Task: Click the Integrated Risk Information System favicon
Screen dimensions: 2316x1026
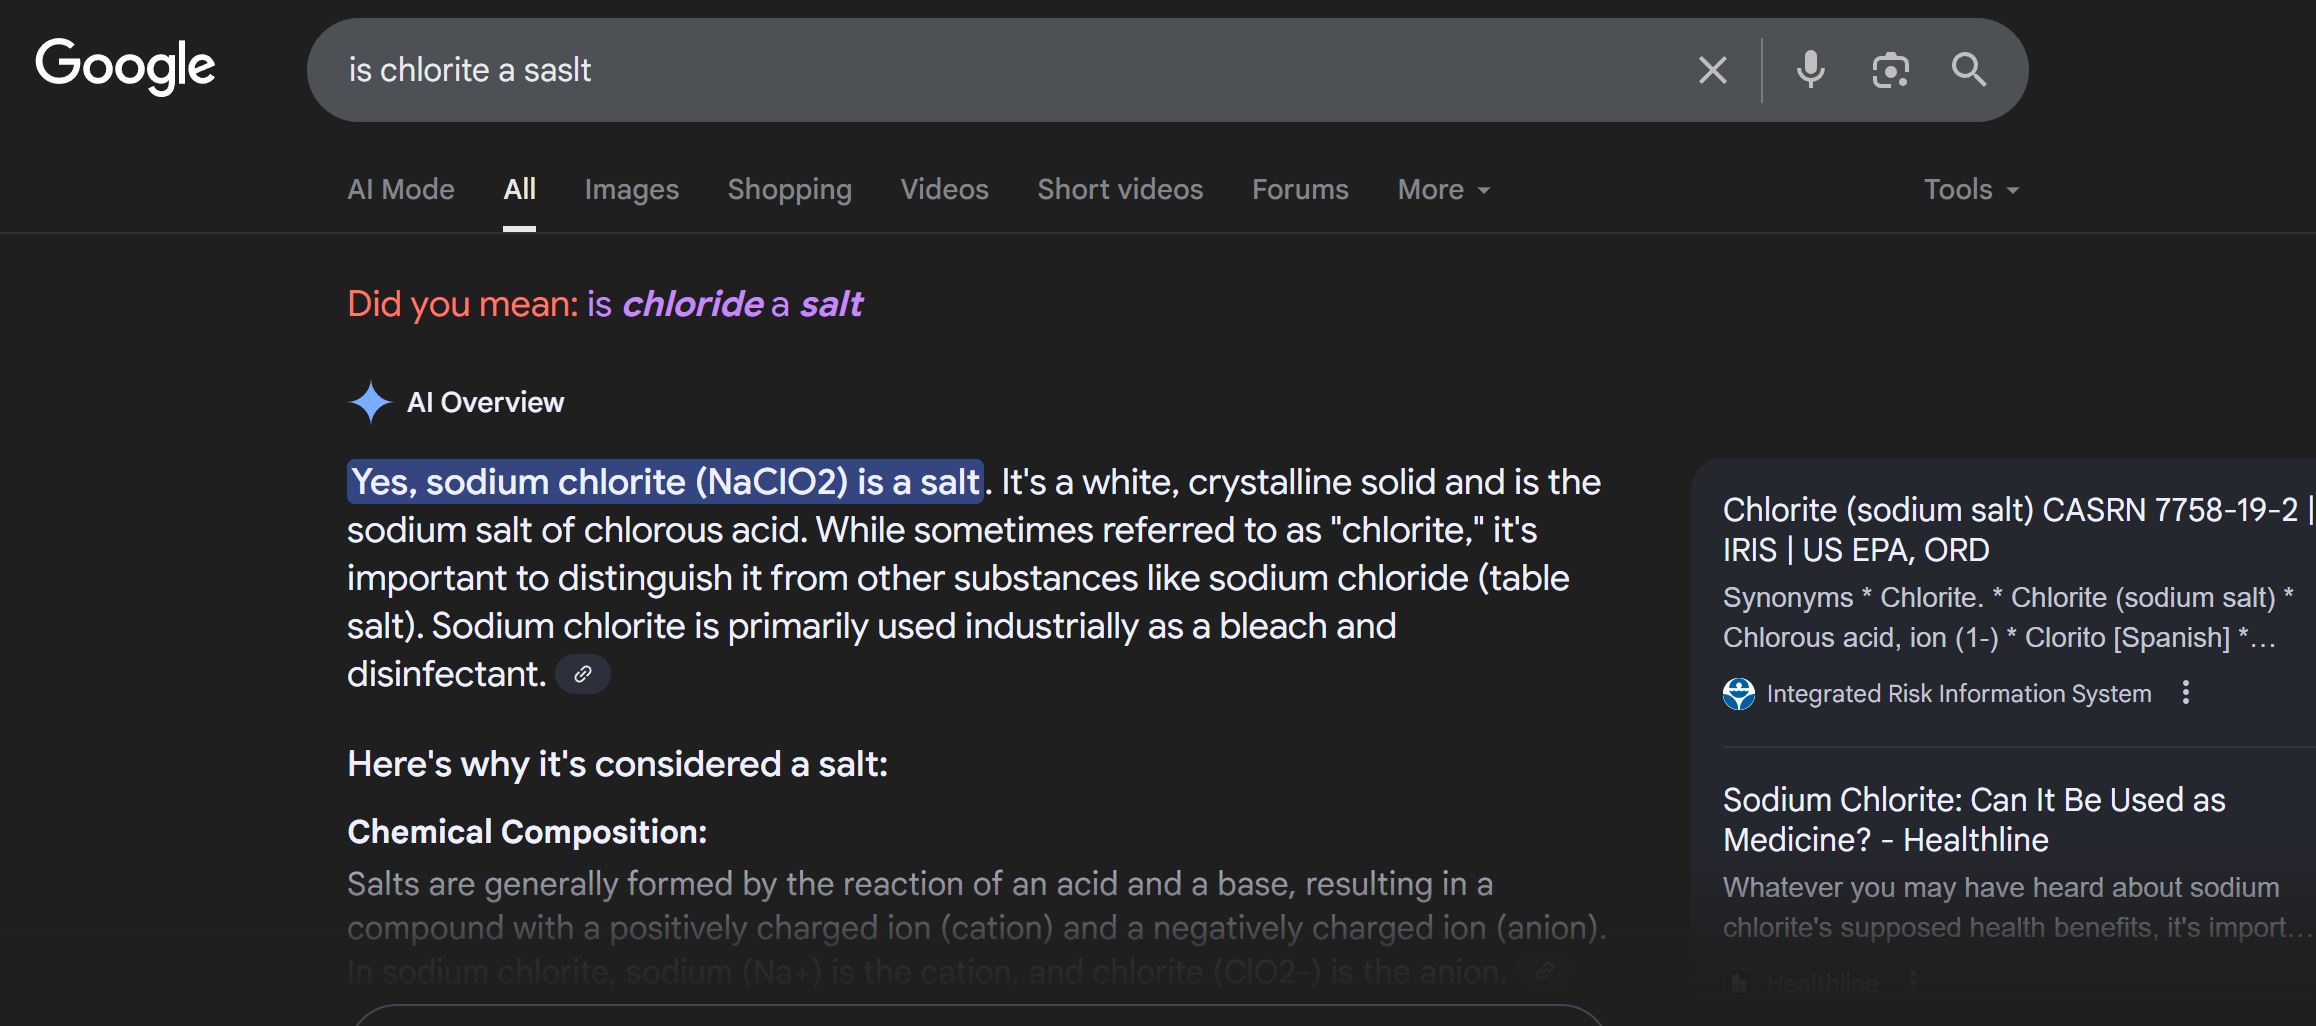Action: coord(1739,693)
